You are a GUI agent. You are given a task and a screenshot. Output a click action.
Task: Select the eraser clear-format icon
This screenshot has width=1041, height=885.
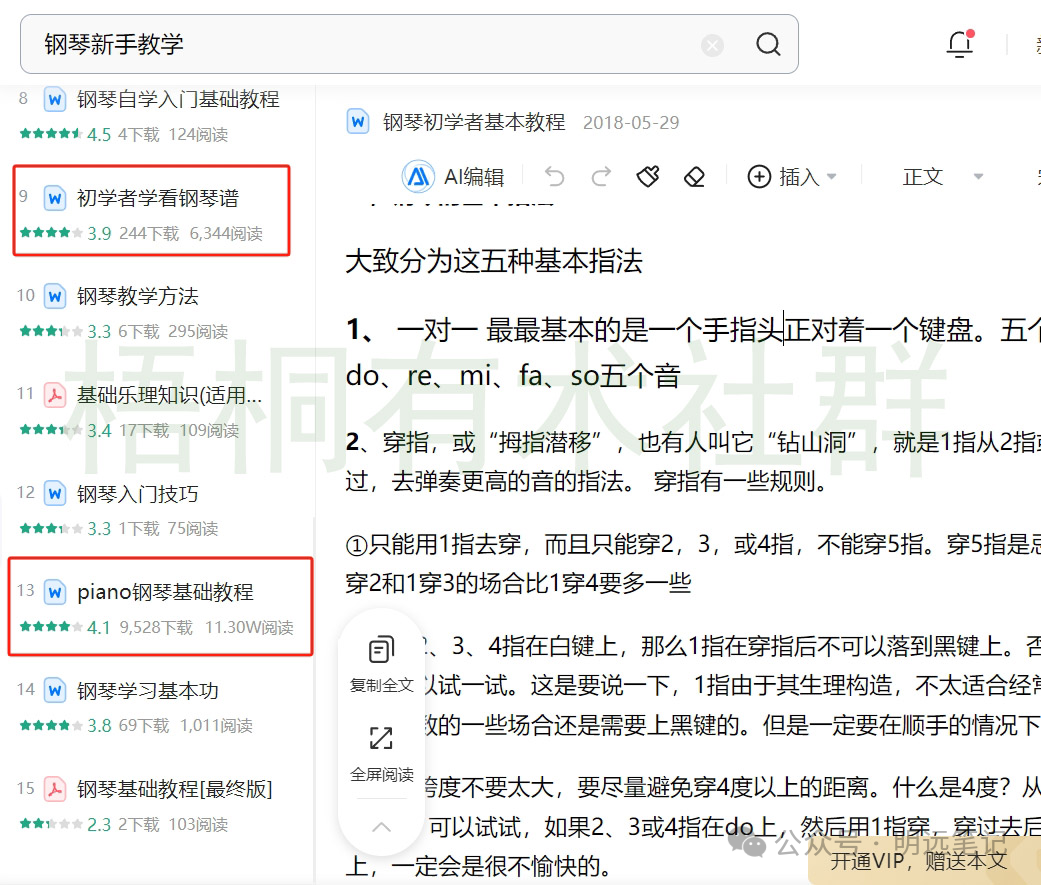(x=695, y=177)
